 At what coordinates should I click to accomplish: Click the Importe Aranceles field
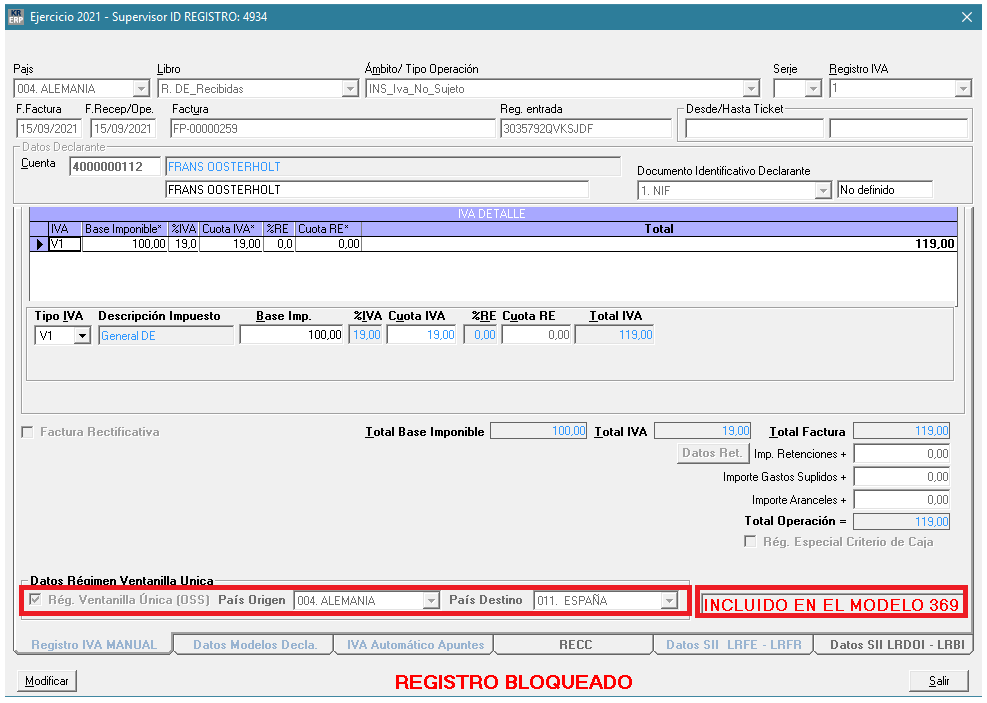tap(901, 500)
